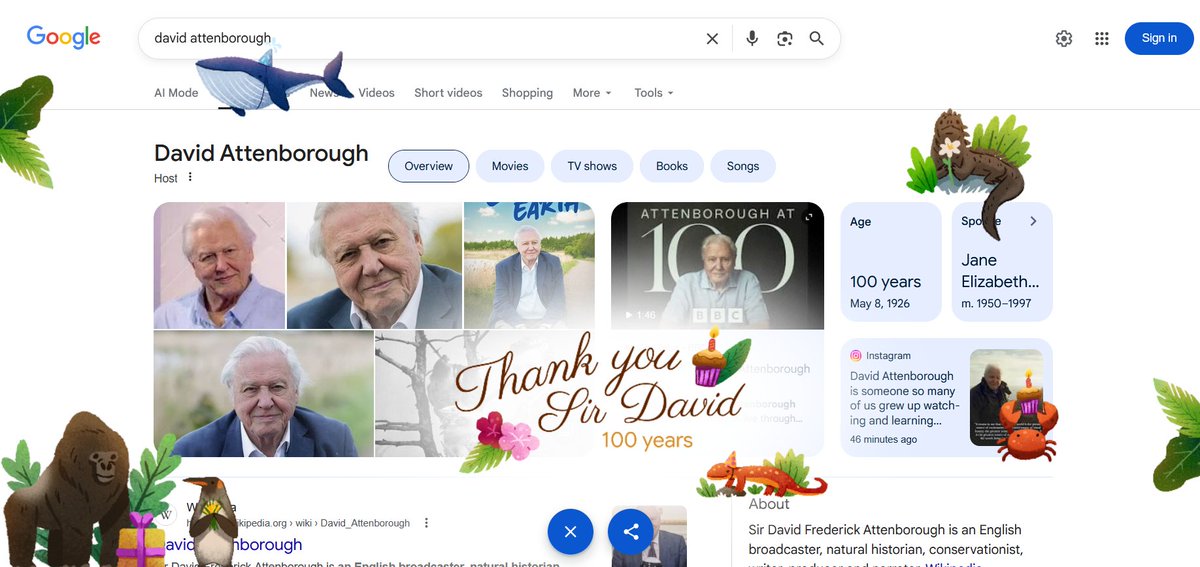
Task: Share the celebration with blue share button
Action: coord(631,531)
